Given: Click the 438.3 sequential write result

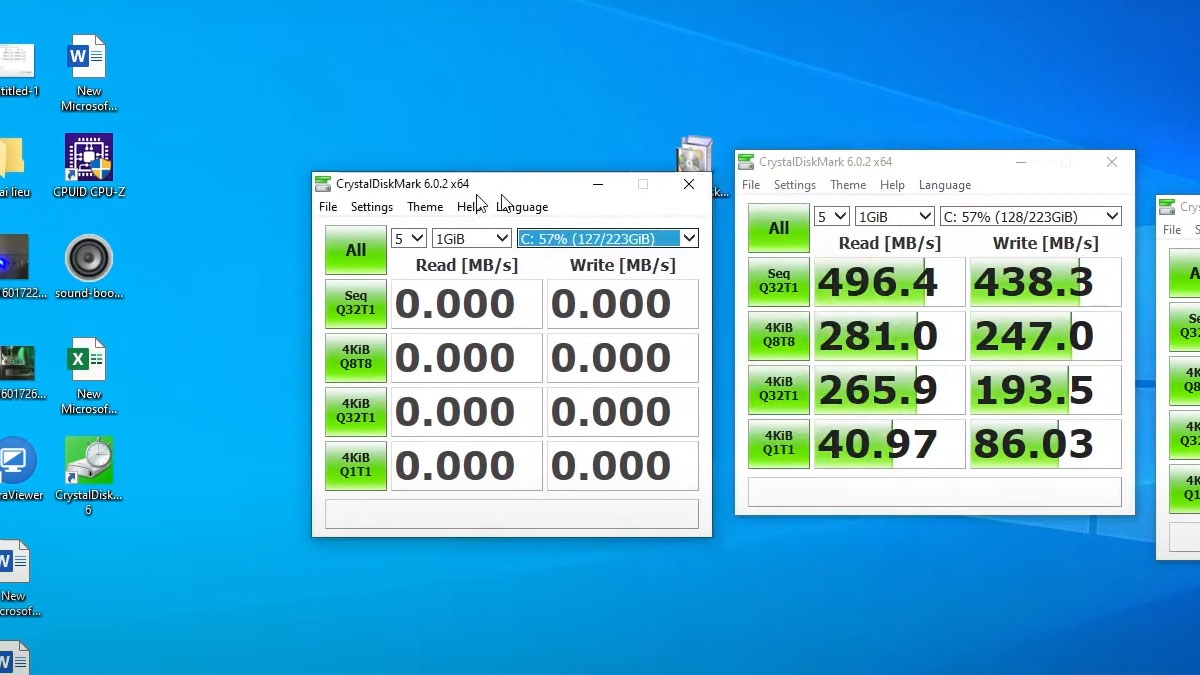Looking at the screenshot, I should point(1045,282).
